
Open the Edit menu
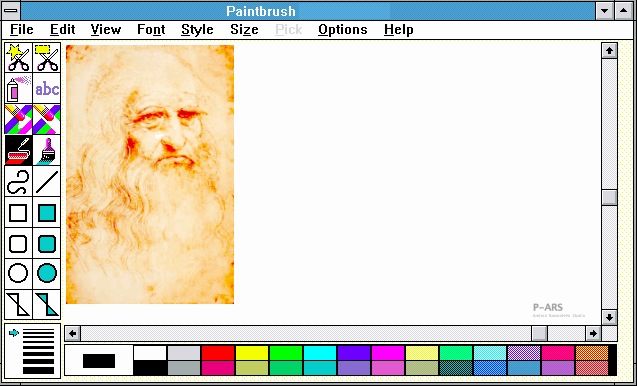click(63, 30)
